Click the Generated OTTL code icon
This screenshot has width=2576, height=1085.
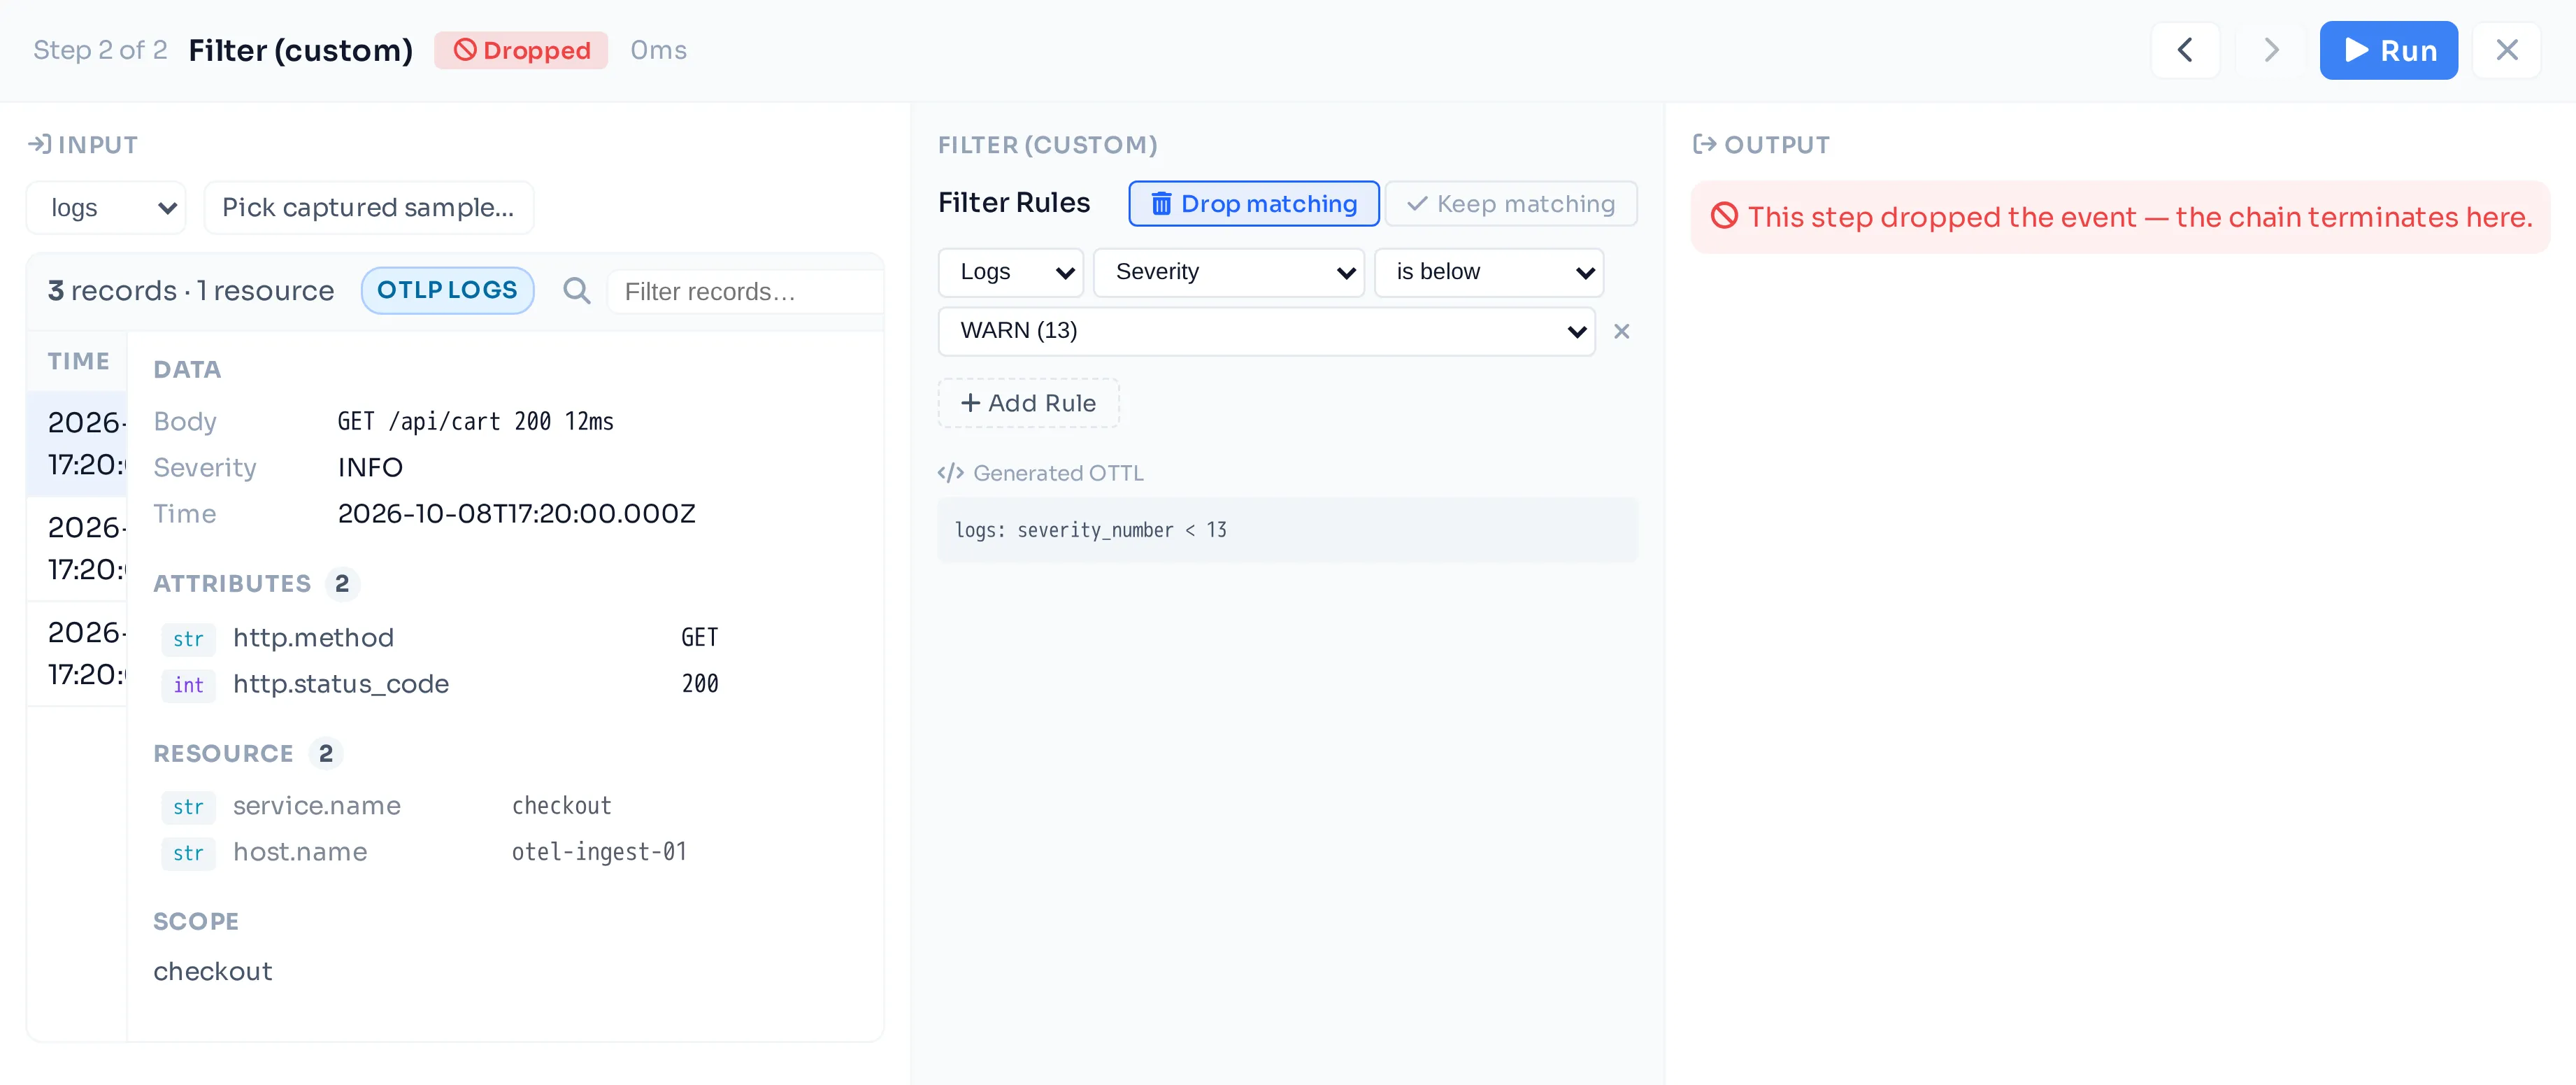(x=950, y=473)
